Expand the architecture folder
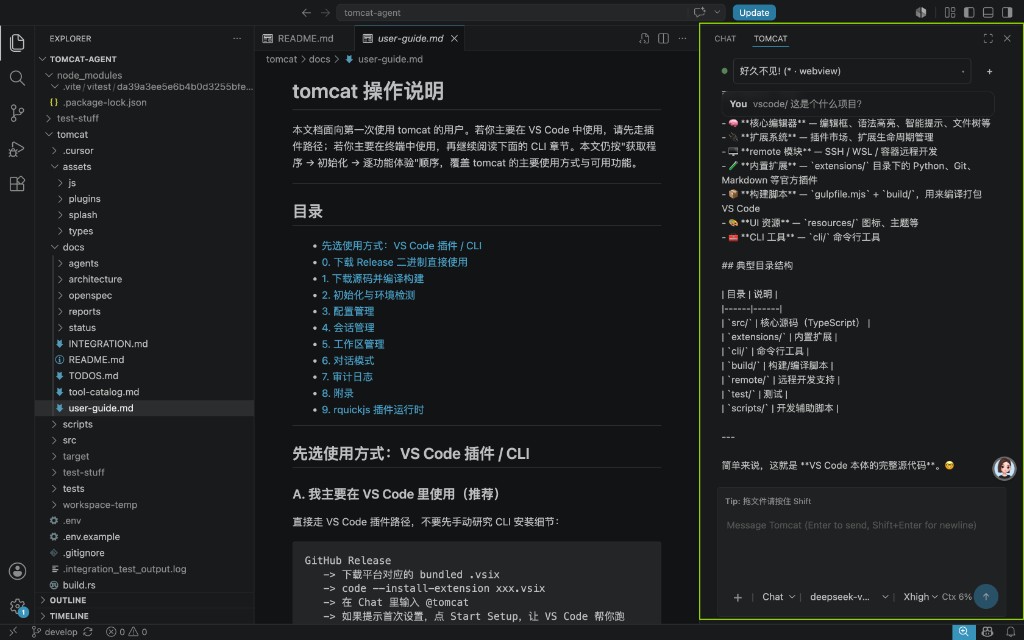Viewport: 1024px width, 640px height. click(x=95, y=279)
